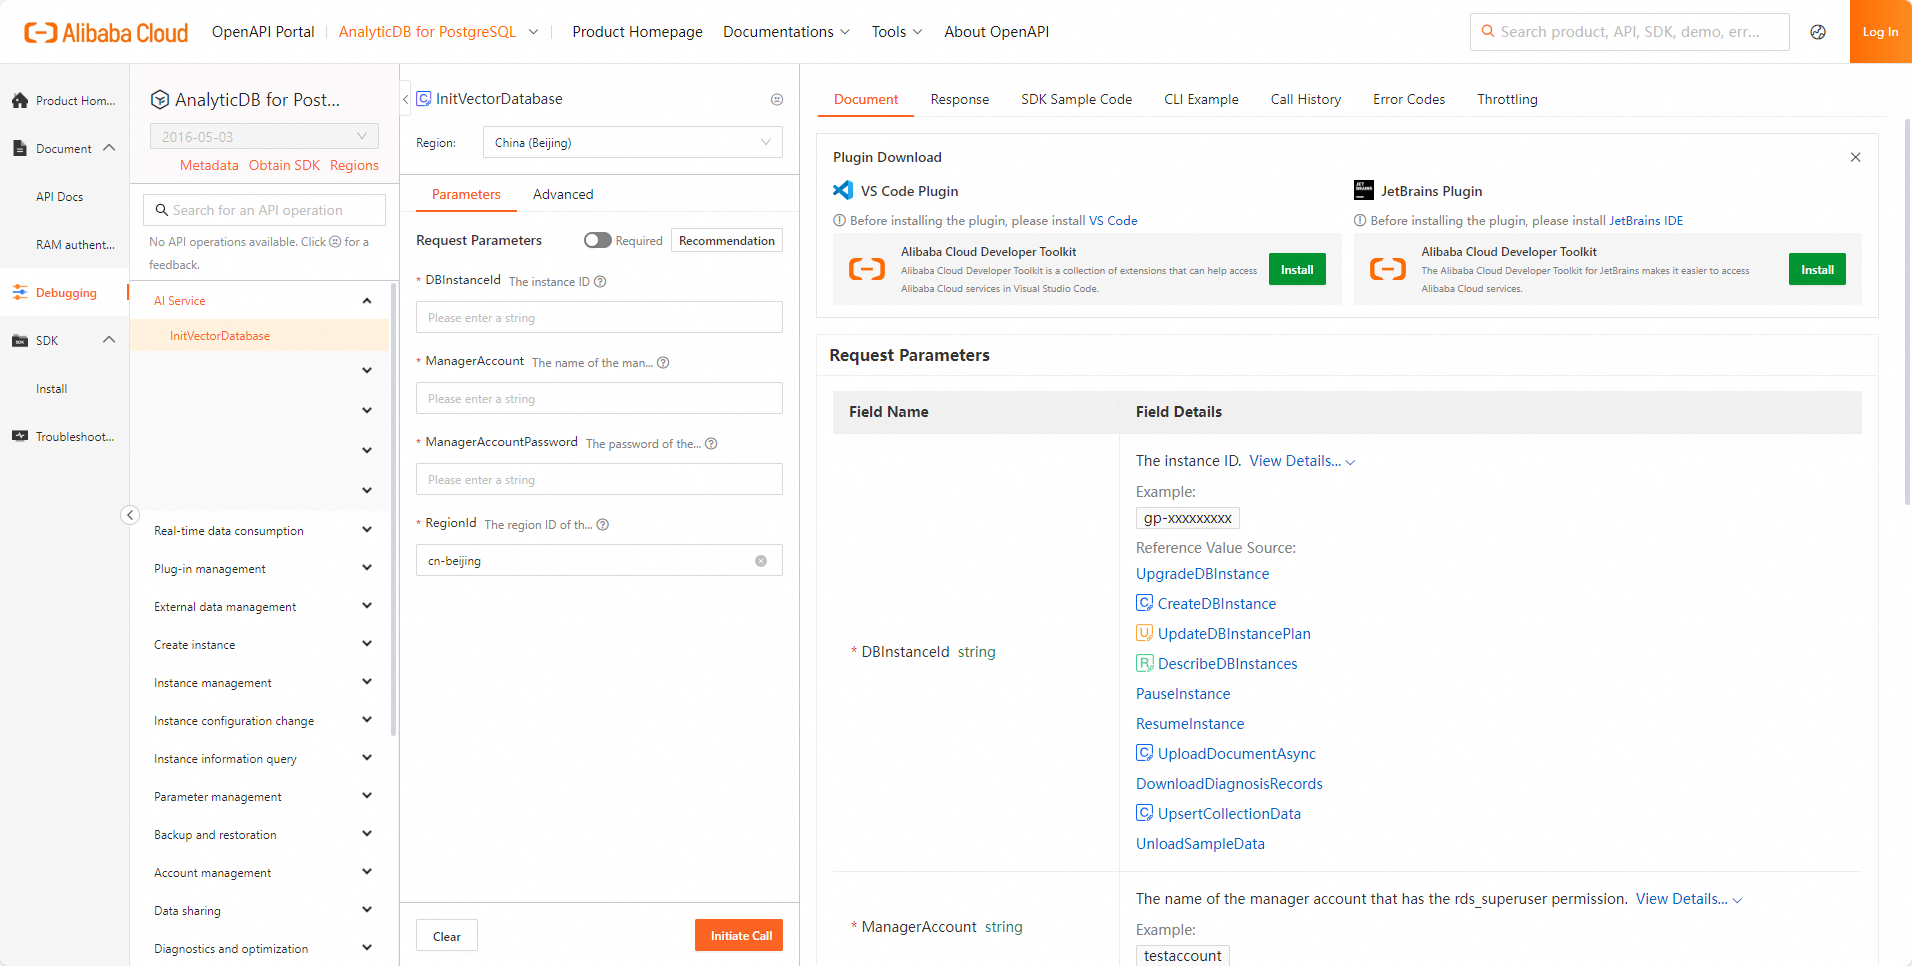This screenshot has width=1912, height=966.
Task: Click the VS Code plugin icon
Action: click(x=841, y=190)
